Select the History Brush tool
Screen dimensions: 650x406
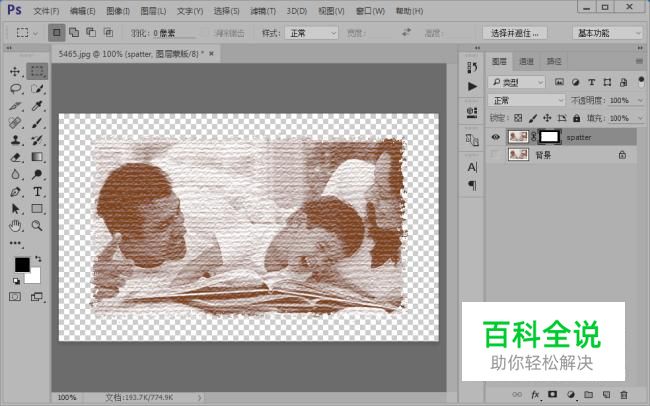(37, 140)
